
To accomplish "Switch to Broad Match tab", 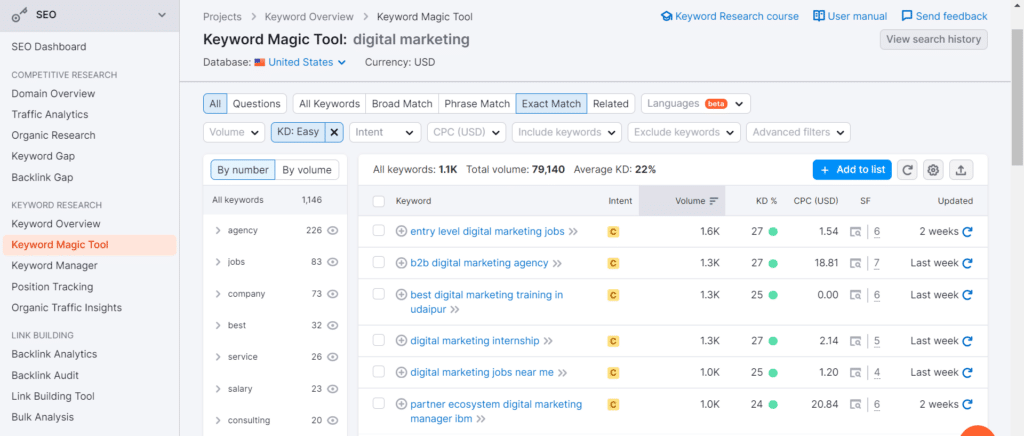I will click(402, 104).
